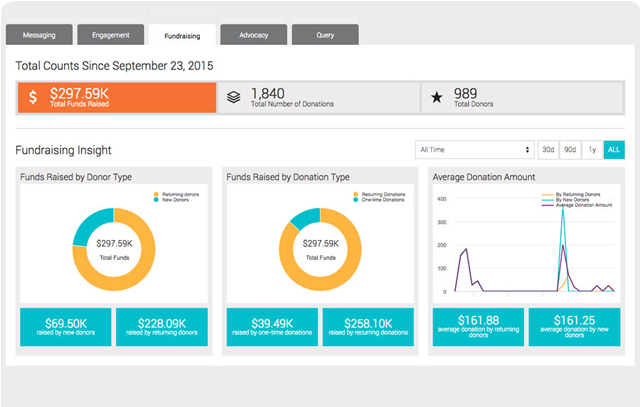The height and width of the screenshot is (407, 640).
Task: Click the star icon beside Total Donors
Action: [437, 97]
